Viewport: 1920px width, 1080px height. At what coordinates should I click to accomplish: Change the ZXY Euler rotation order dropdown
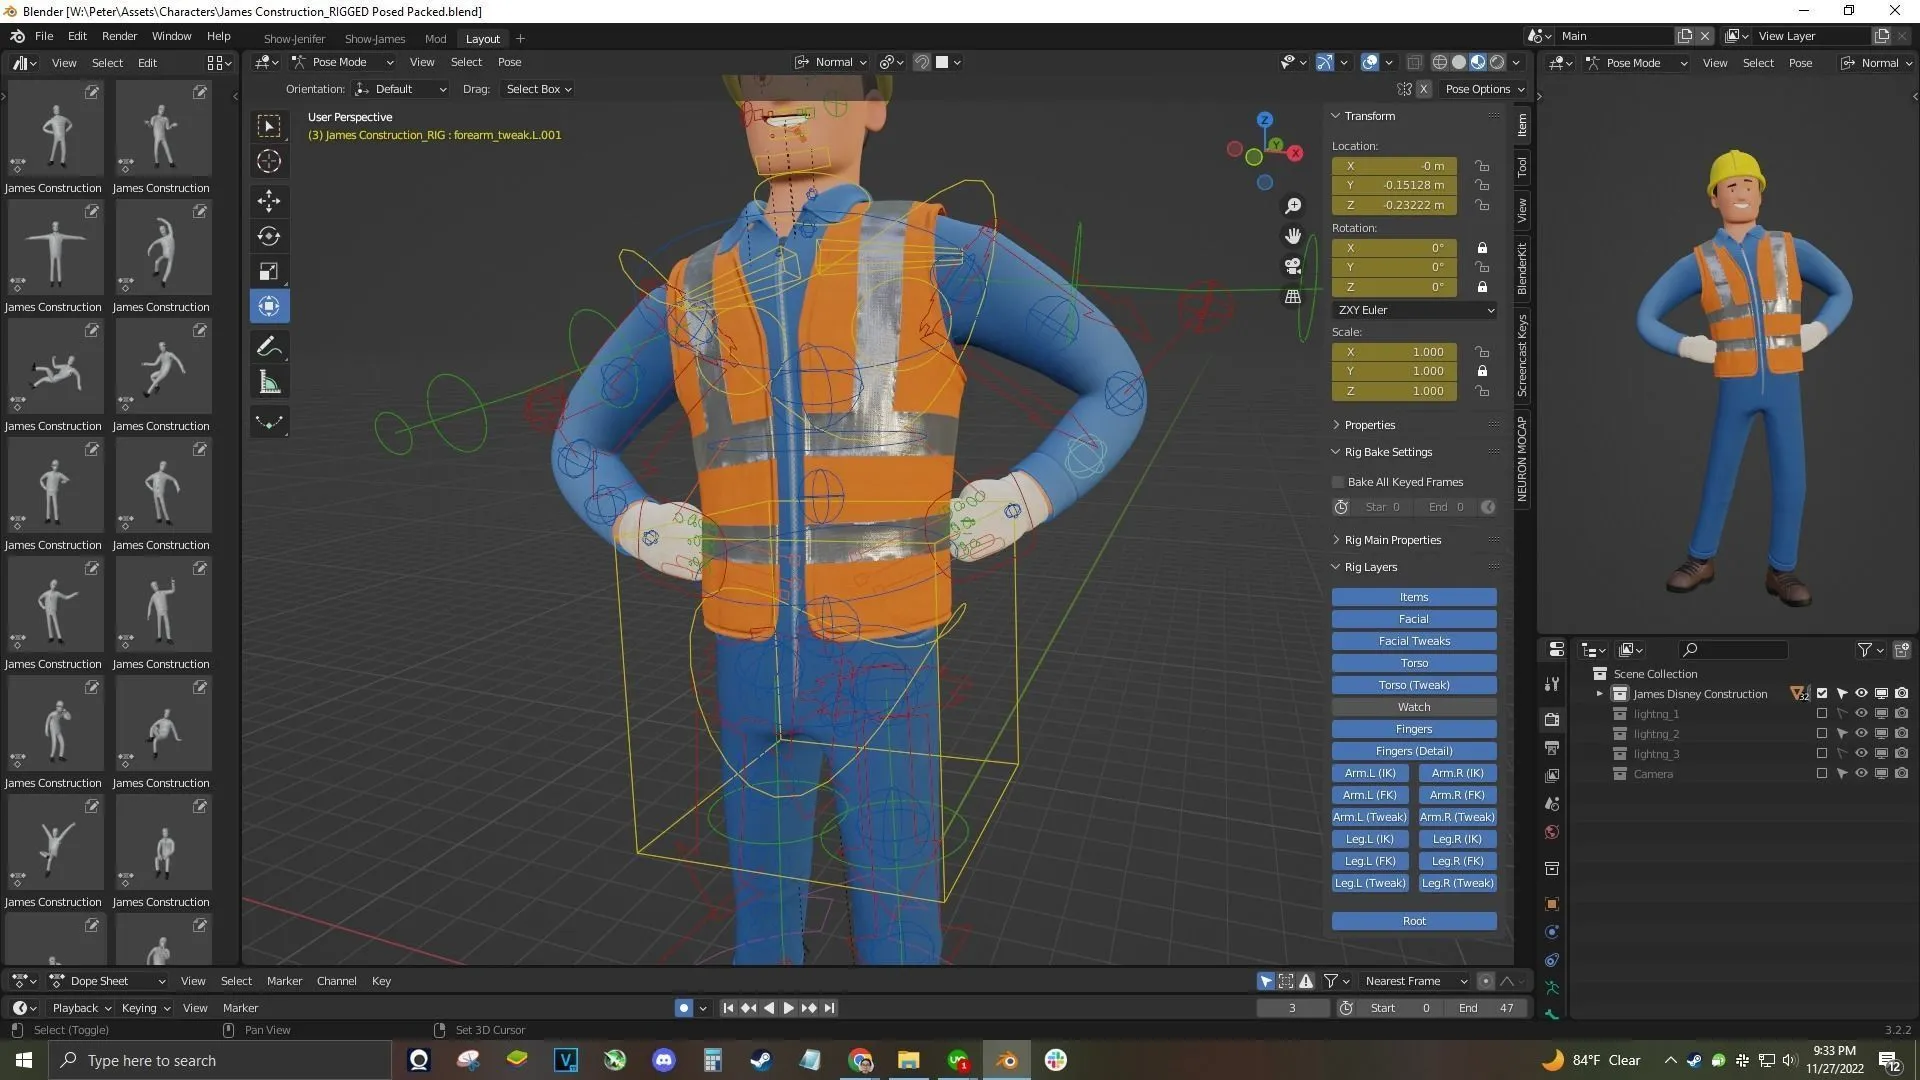tap(1413, 310)
